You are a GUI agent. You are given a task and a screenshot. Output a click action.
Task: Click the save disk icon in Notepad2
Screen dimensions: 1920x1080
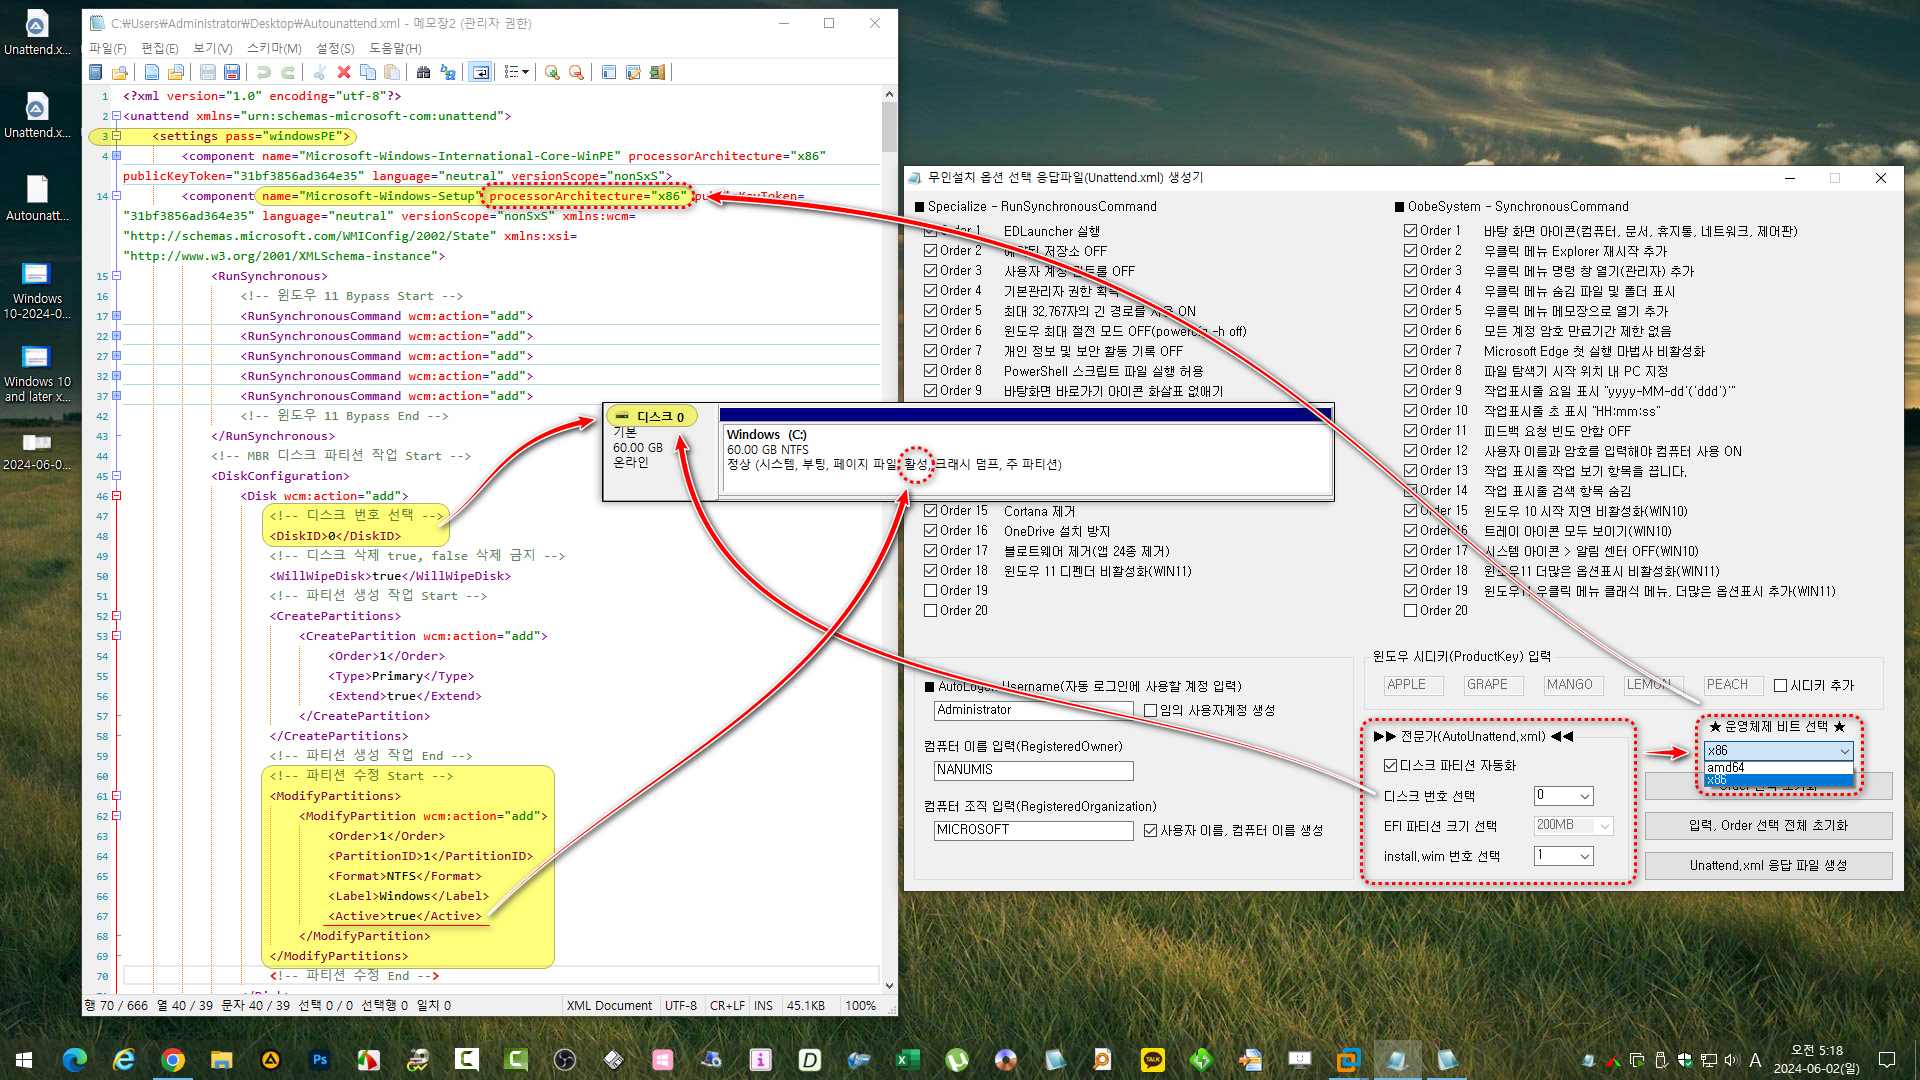coord(208,72)
